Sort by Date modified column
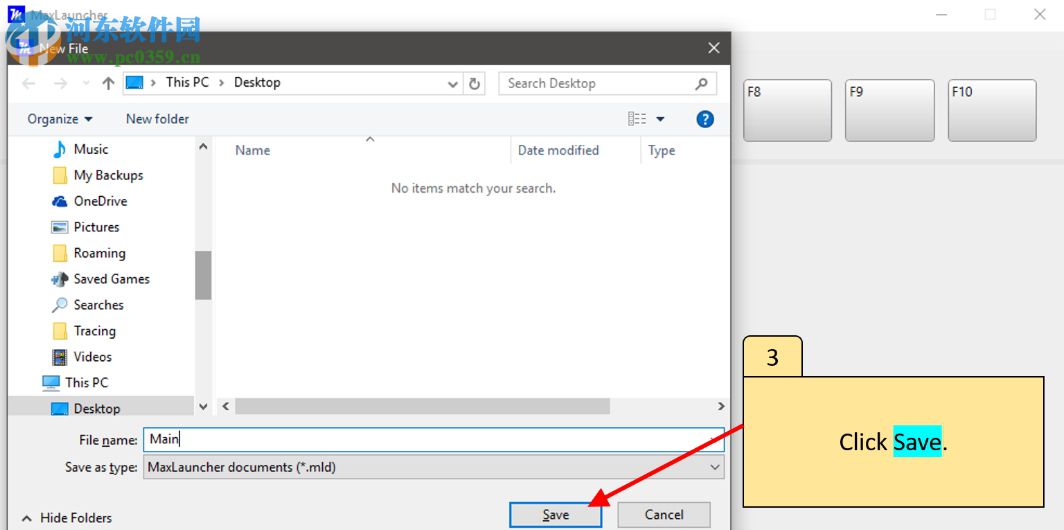 pos(558,151)
